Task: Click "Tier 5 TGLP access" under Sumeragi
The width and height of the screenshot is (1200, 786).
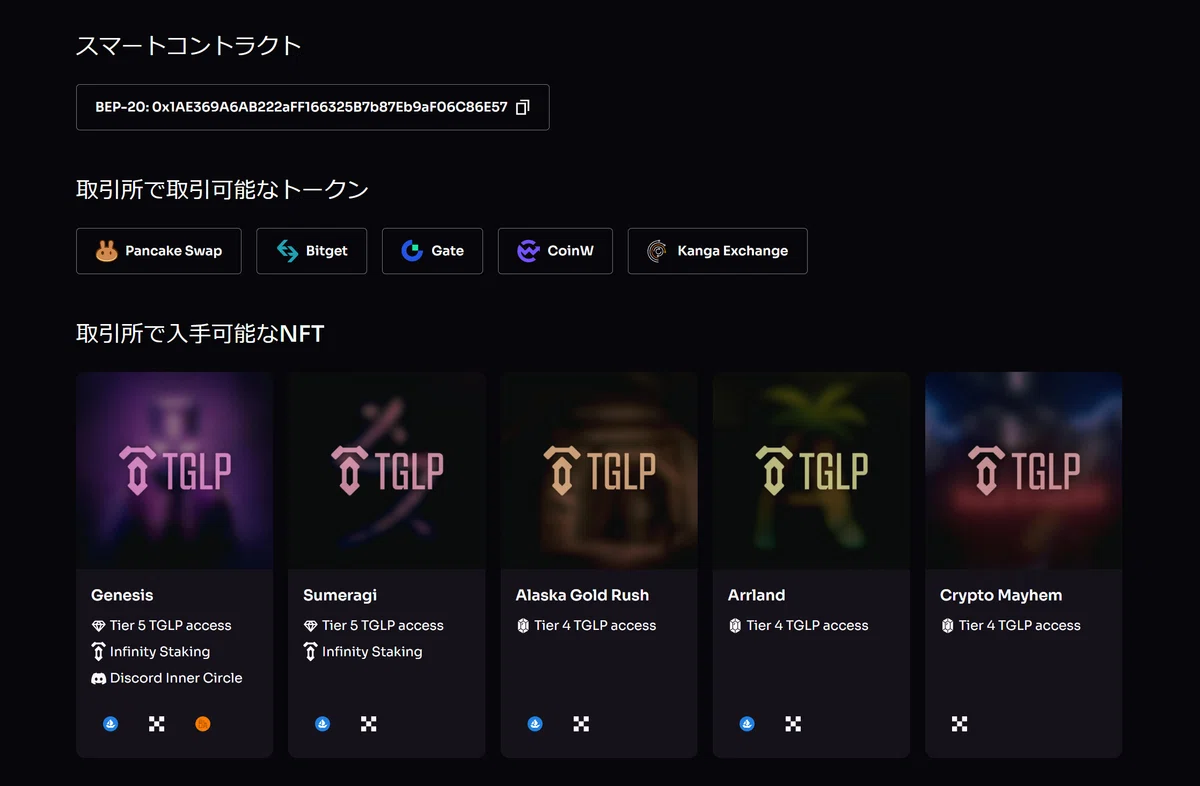Action: pos(382,625)
